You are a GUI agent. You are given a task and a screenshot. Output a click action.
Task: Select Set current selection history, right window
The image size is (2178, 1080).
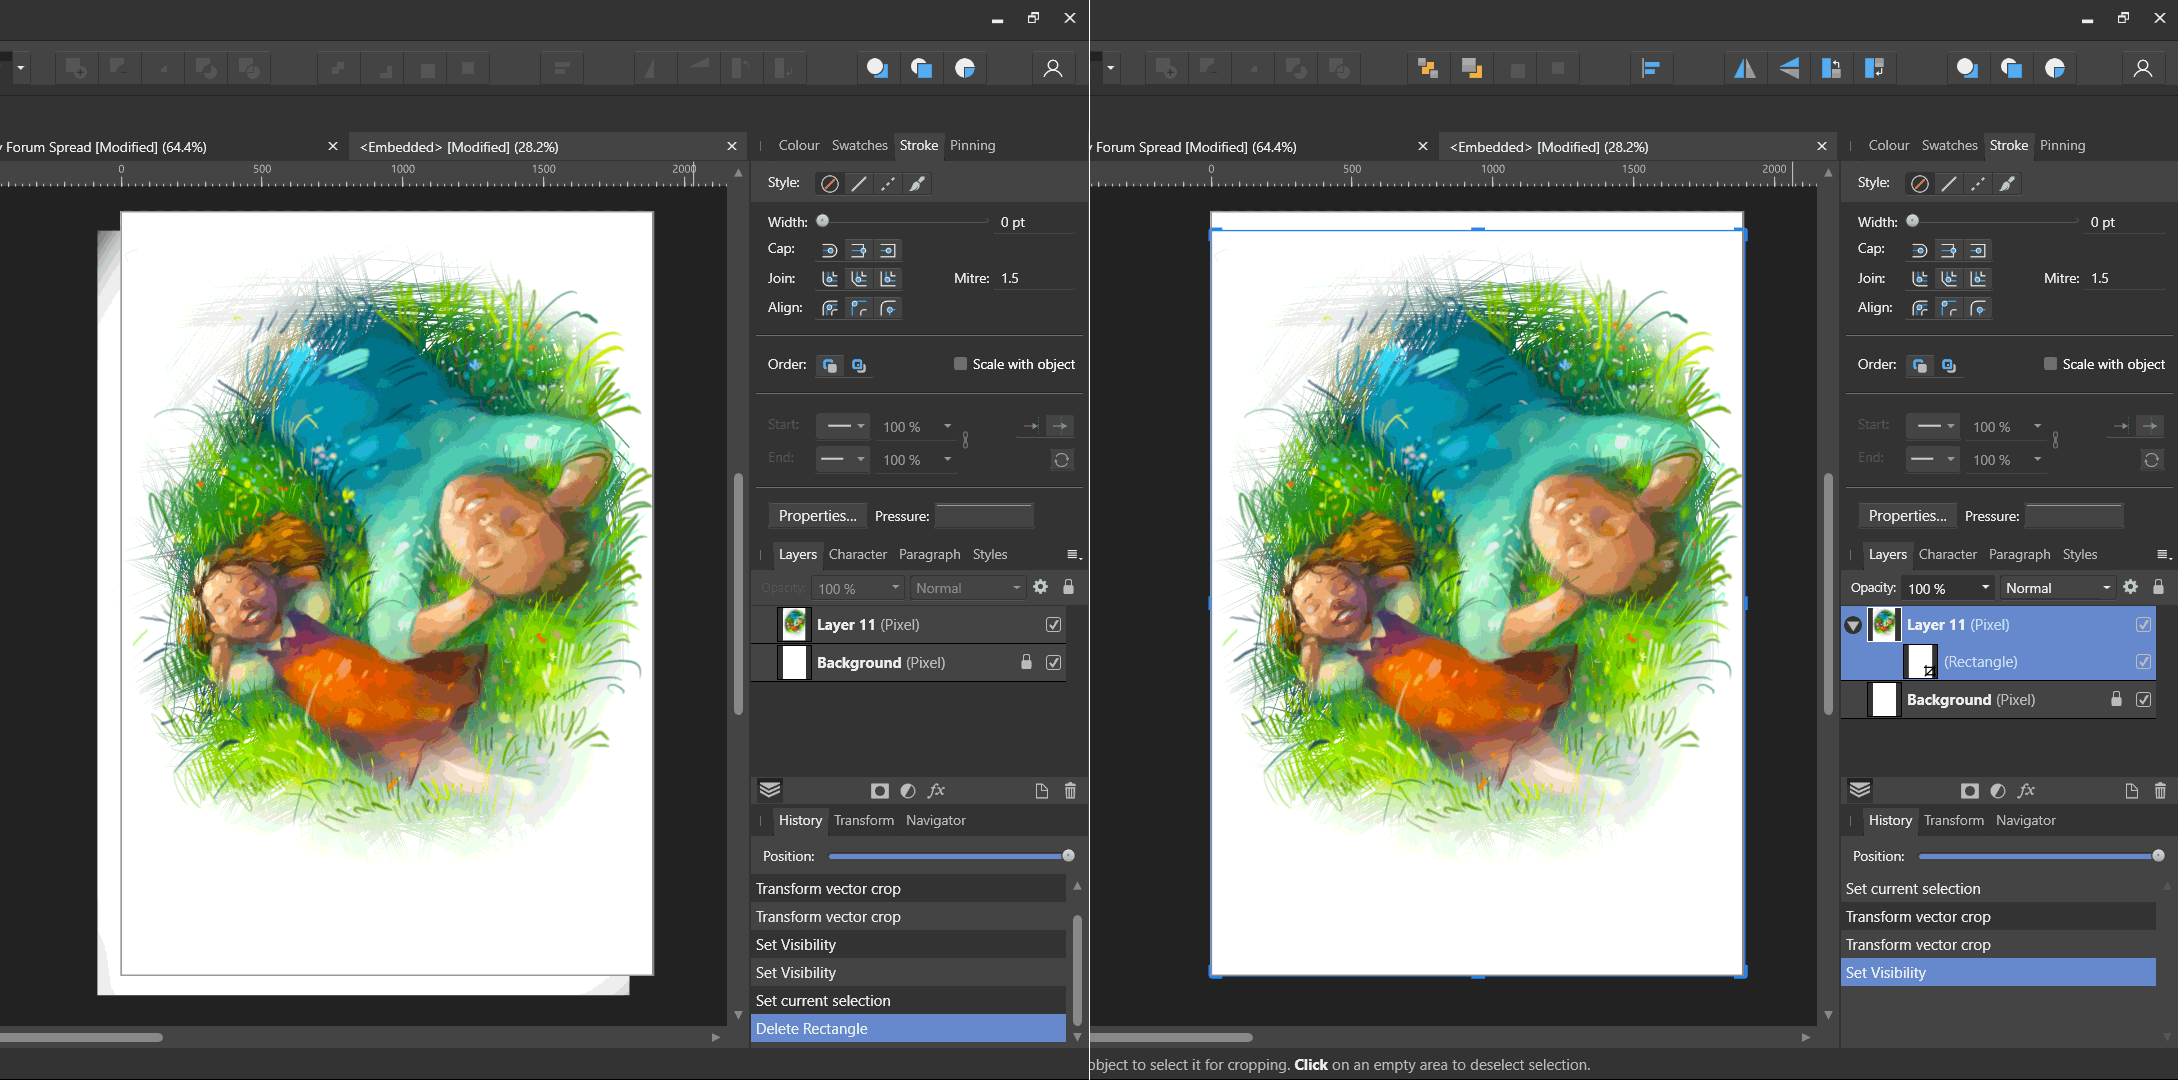[1998, 889]
